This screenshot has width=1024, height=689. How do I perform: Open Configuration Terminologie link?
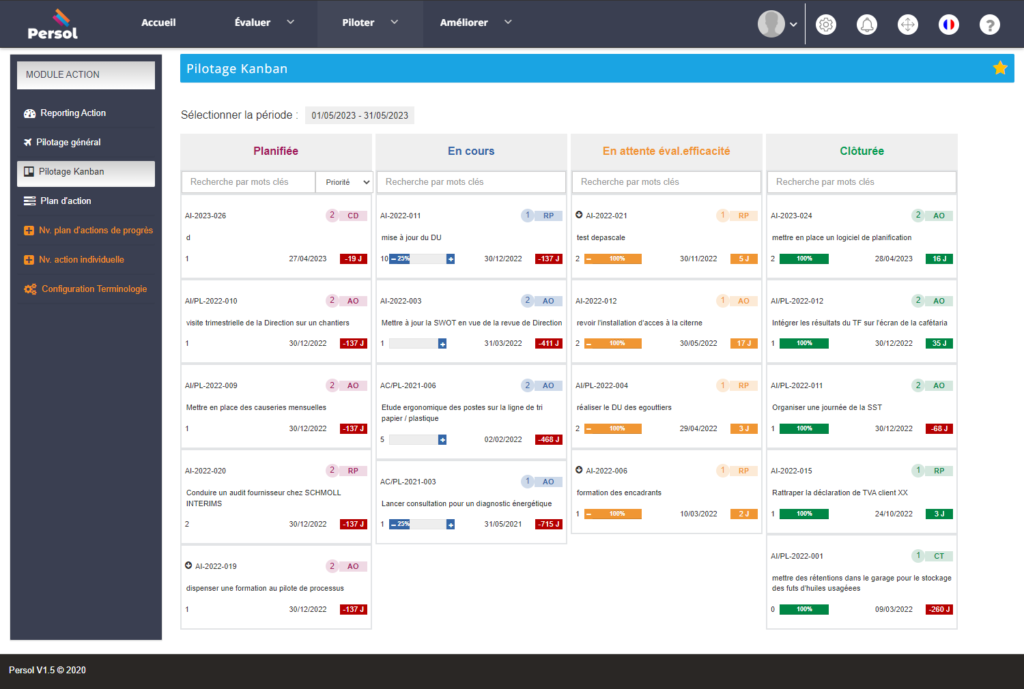tap(93, 289)
